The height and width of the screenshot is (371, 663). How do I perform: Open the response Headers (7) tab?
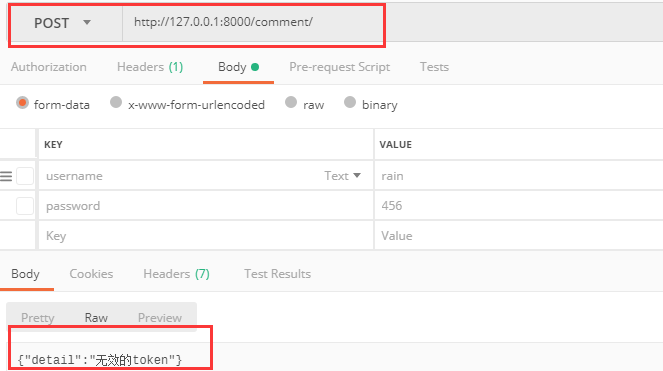click(x=176, y=274)
